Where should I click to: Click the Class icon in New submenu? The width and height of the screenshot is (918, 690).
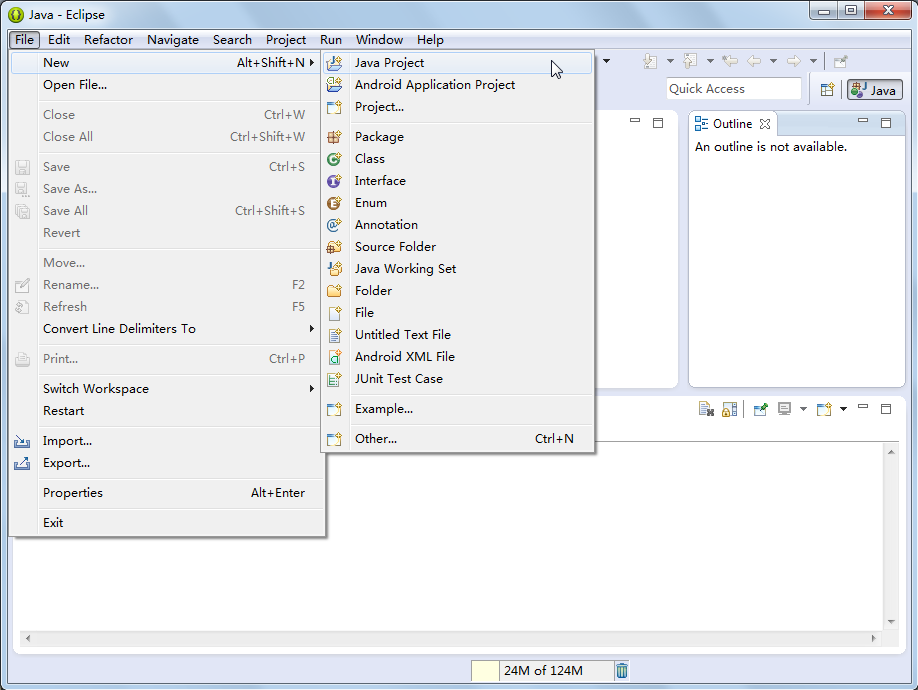click(335, 159)
